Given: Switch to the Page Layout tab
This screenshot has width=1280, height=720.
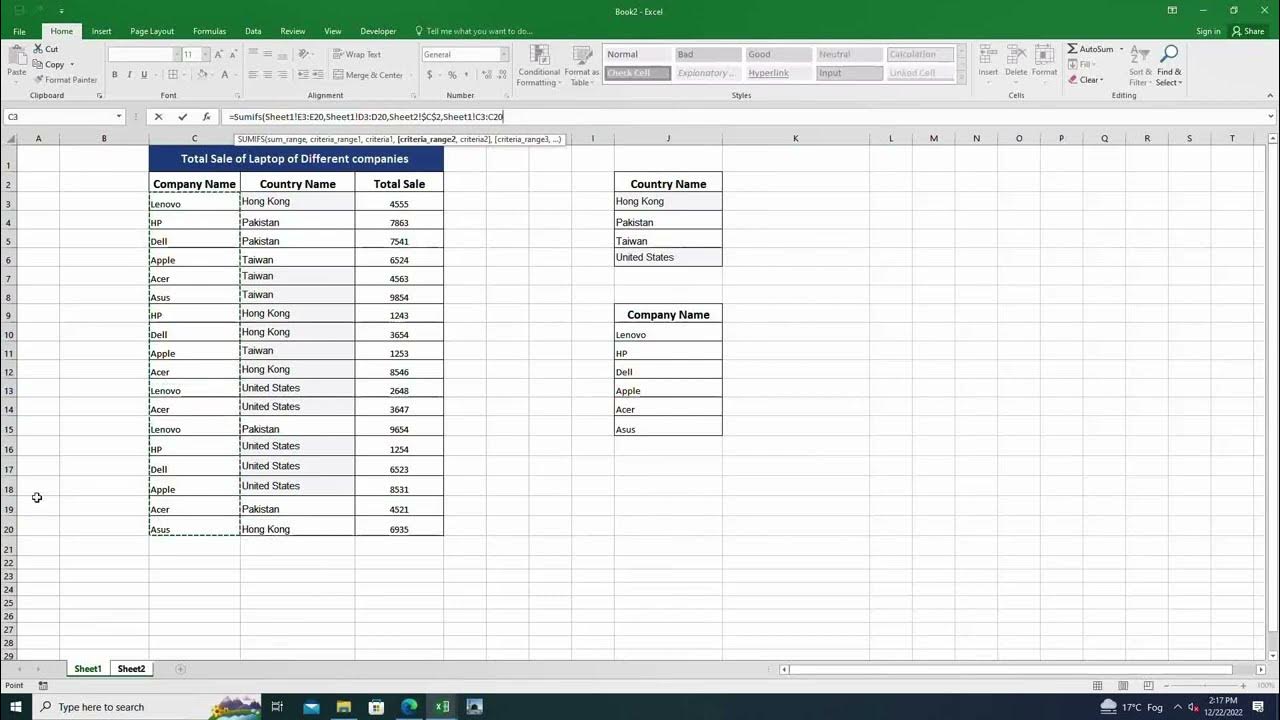Looking at the screenshot, I should point(152,31).
